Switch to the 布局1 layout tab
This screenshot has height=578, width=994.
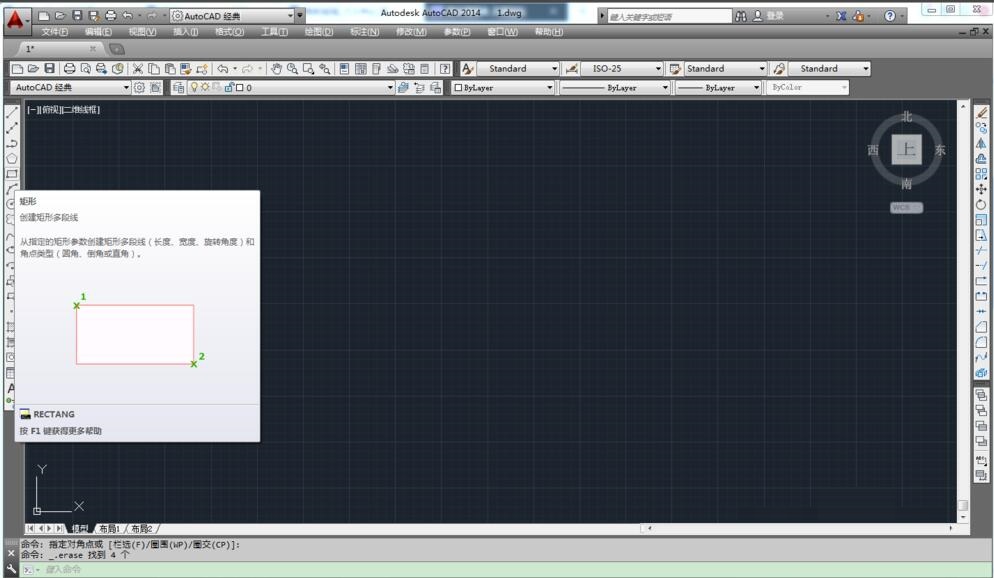(x=110, y=529)
